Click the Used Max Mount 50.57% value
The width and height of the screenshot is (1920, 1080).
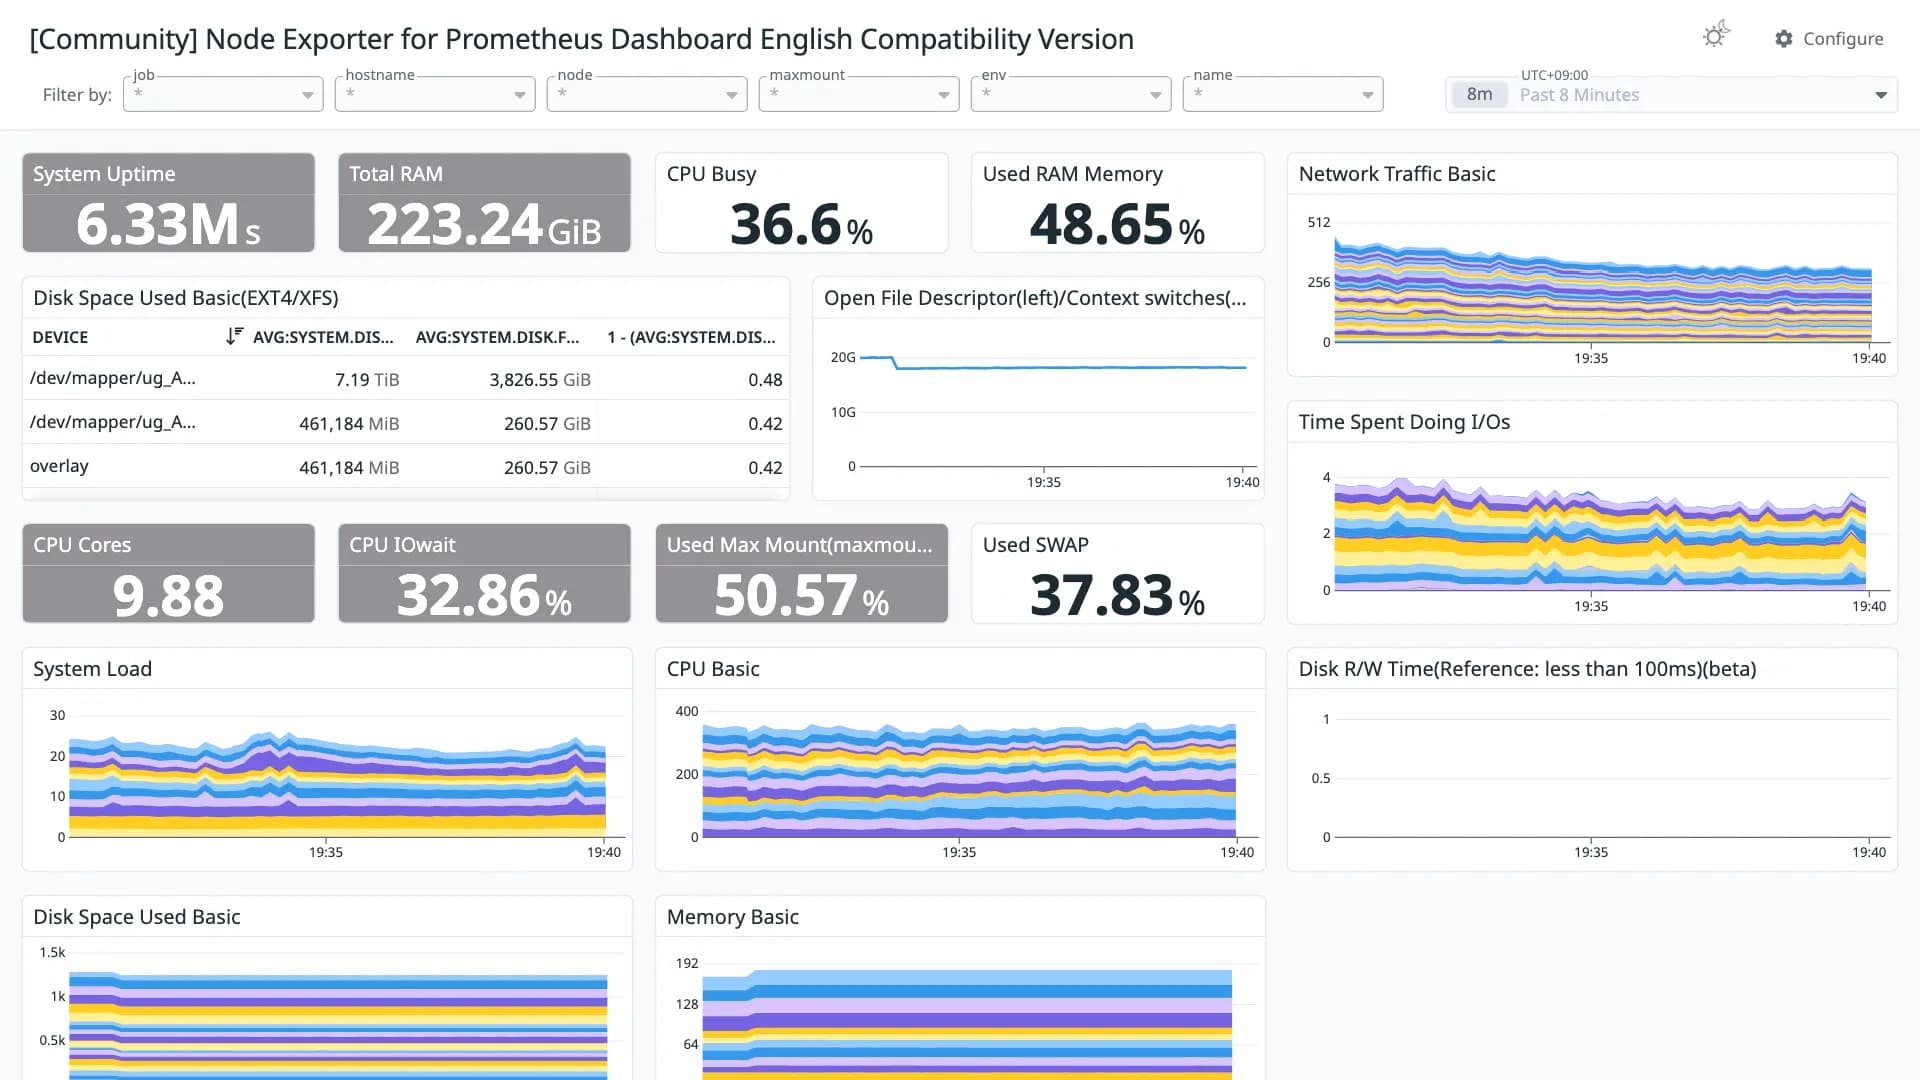[801, 595]
